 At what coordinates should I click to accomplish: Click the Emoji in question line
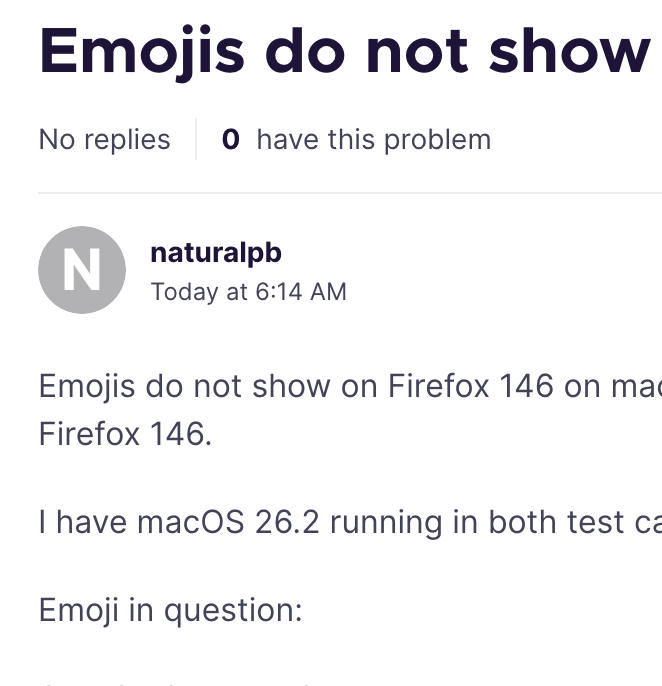(170, 610)
